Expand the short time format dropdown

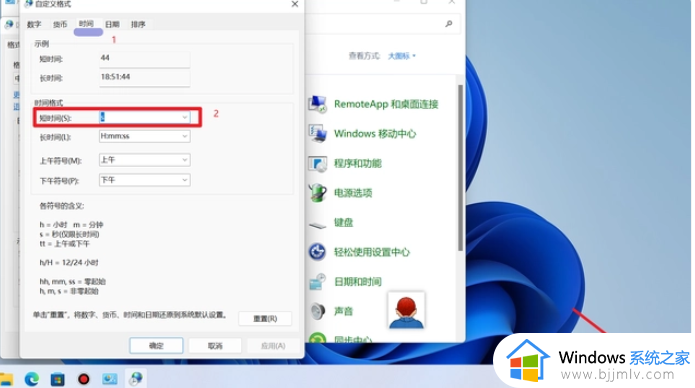185,117
